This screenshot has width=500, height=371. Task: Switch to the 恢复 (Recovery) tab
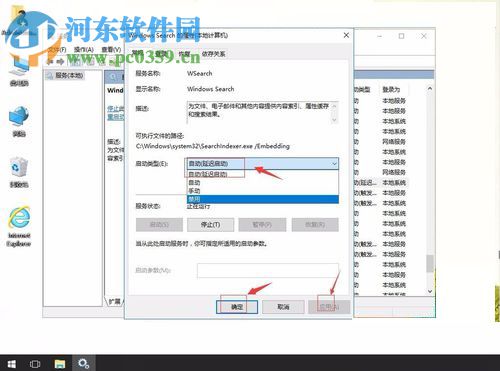[x=184, y=54]
